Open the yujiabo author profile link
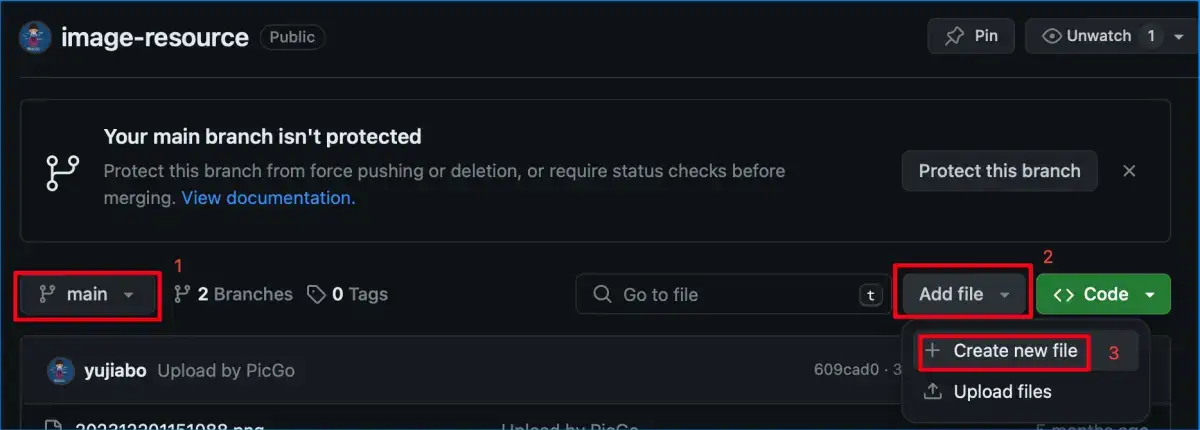Viewport: 1200px width, 430px height. pos(115,371)
